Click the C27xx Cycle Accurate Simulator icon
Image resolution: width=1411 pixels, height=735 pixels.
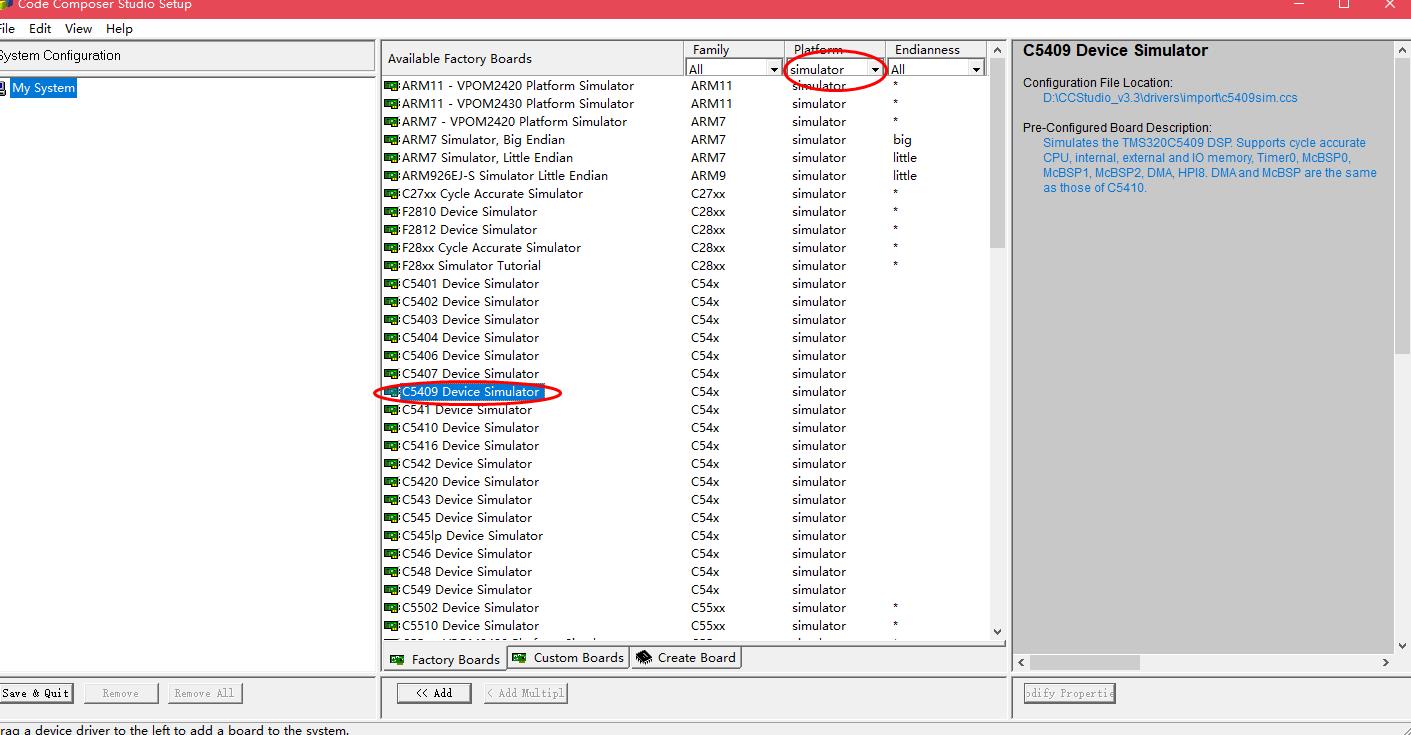(x=391, y=194)
